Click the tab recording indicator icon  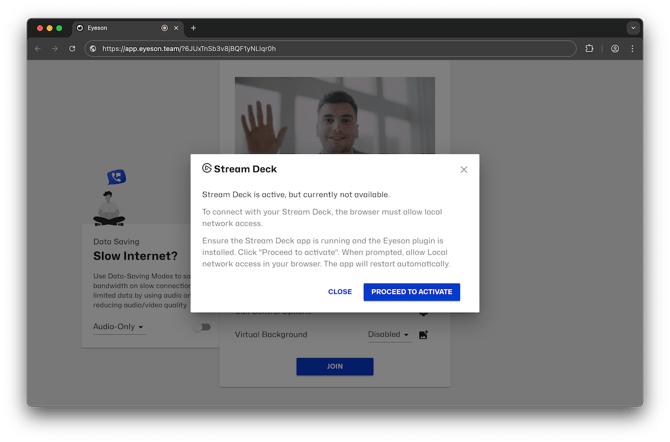[165, 28]
